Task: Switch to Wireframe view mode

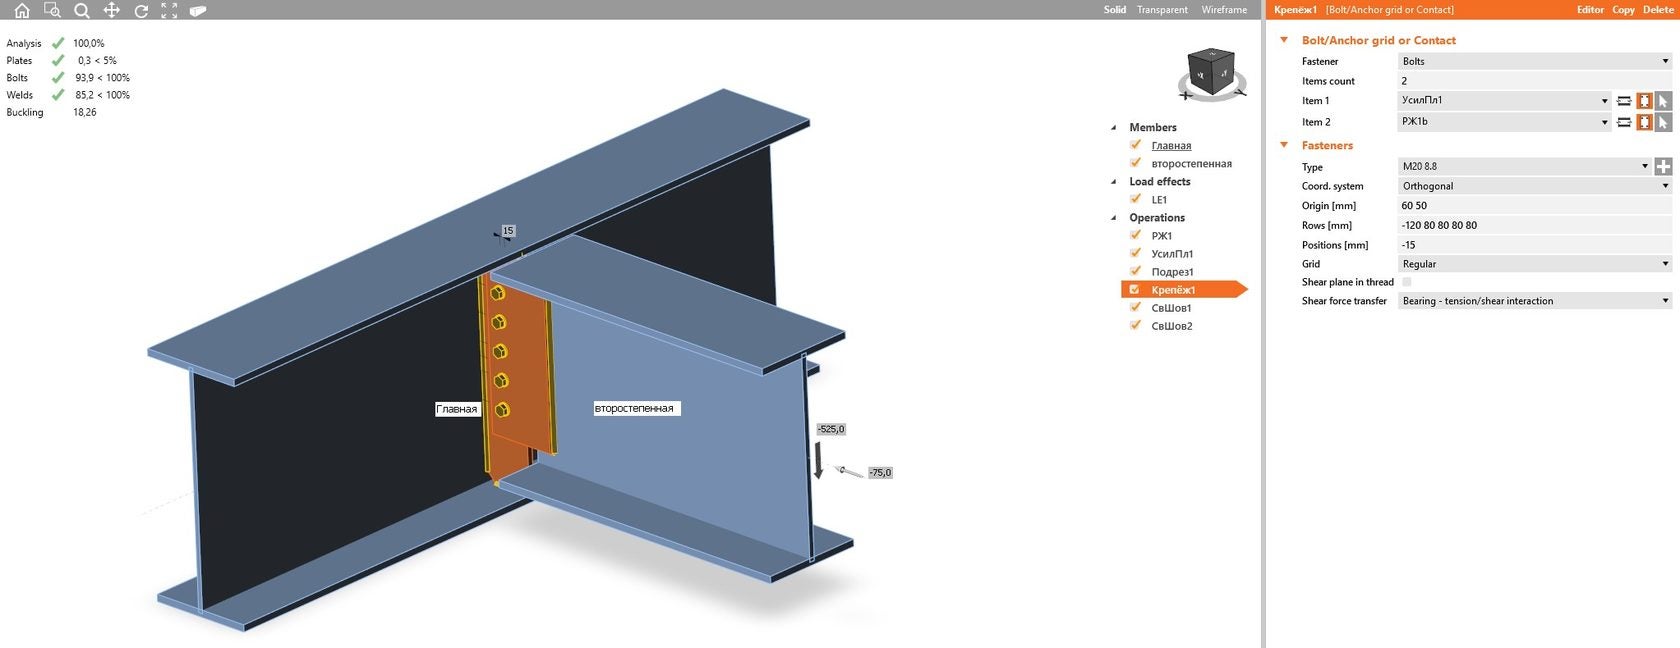Action: [x=1224, y=10]
